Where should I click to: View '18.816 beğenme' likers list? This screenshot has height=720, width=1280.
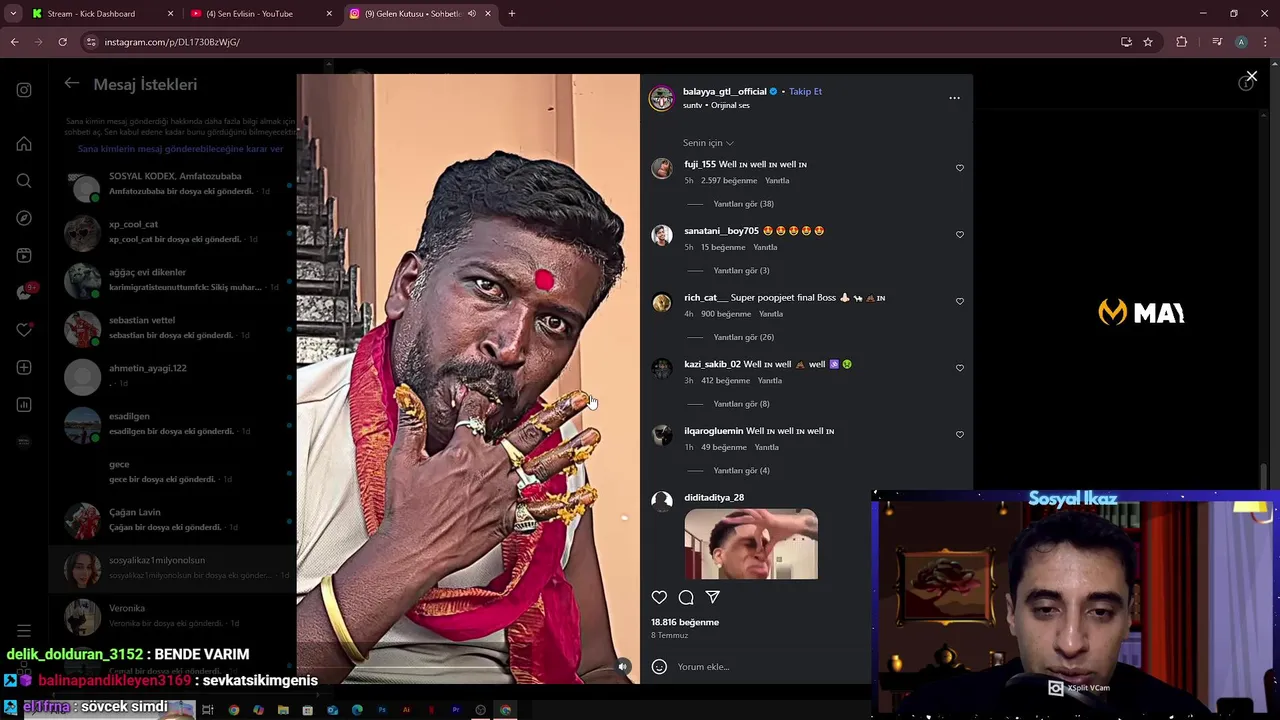[685, 622]
